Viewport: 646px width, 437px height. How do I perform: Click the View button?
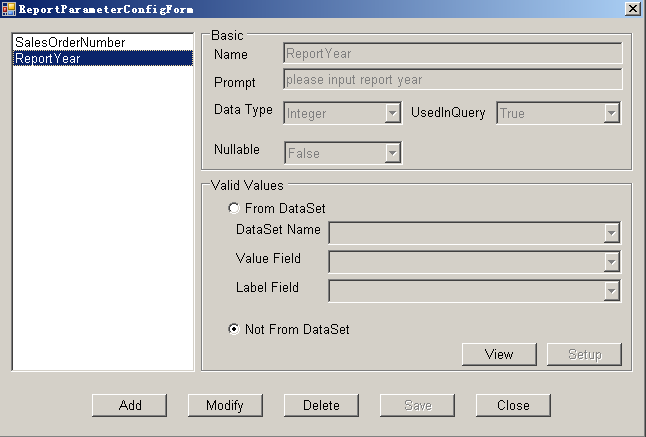499,354
